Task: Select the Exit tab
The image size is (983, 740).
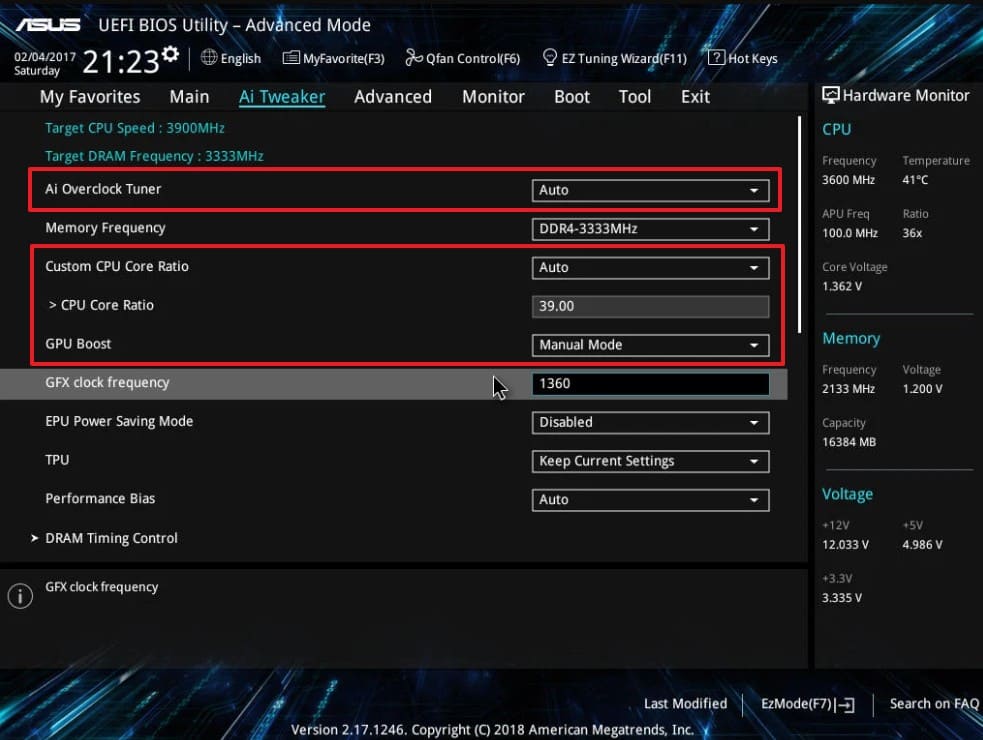Action: (x=695, y=97)
